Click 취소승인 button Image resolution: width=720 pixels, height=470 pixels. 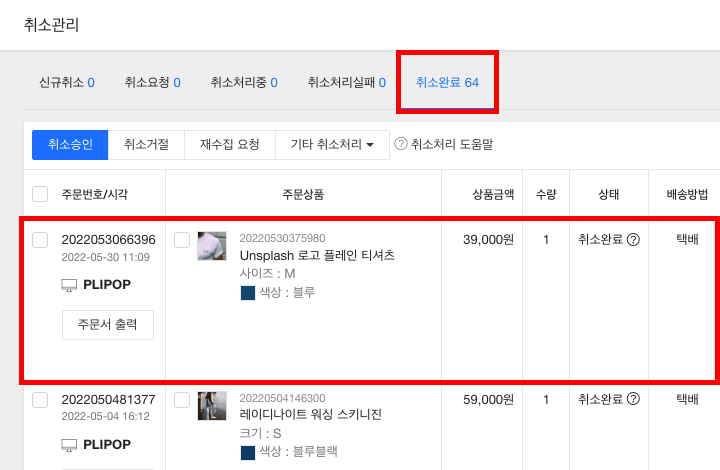point(70,145)
